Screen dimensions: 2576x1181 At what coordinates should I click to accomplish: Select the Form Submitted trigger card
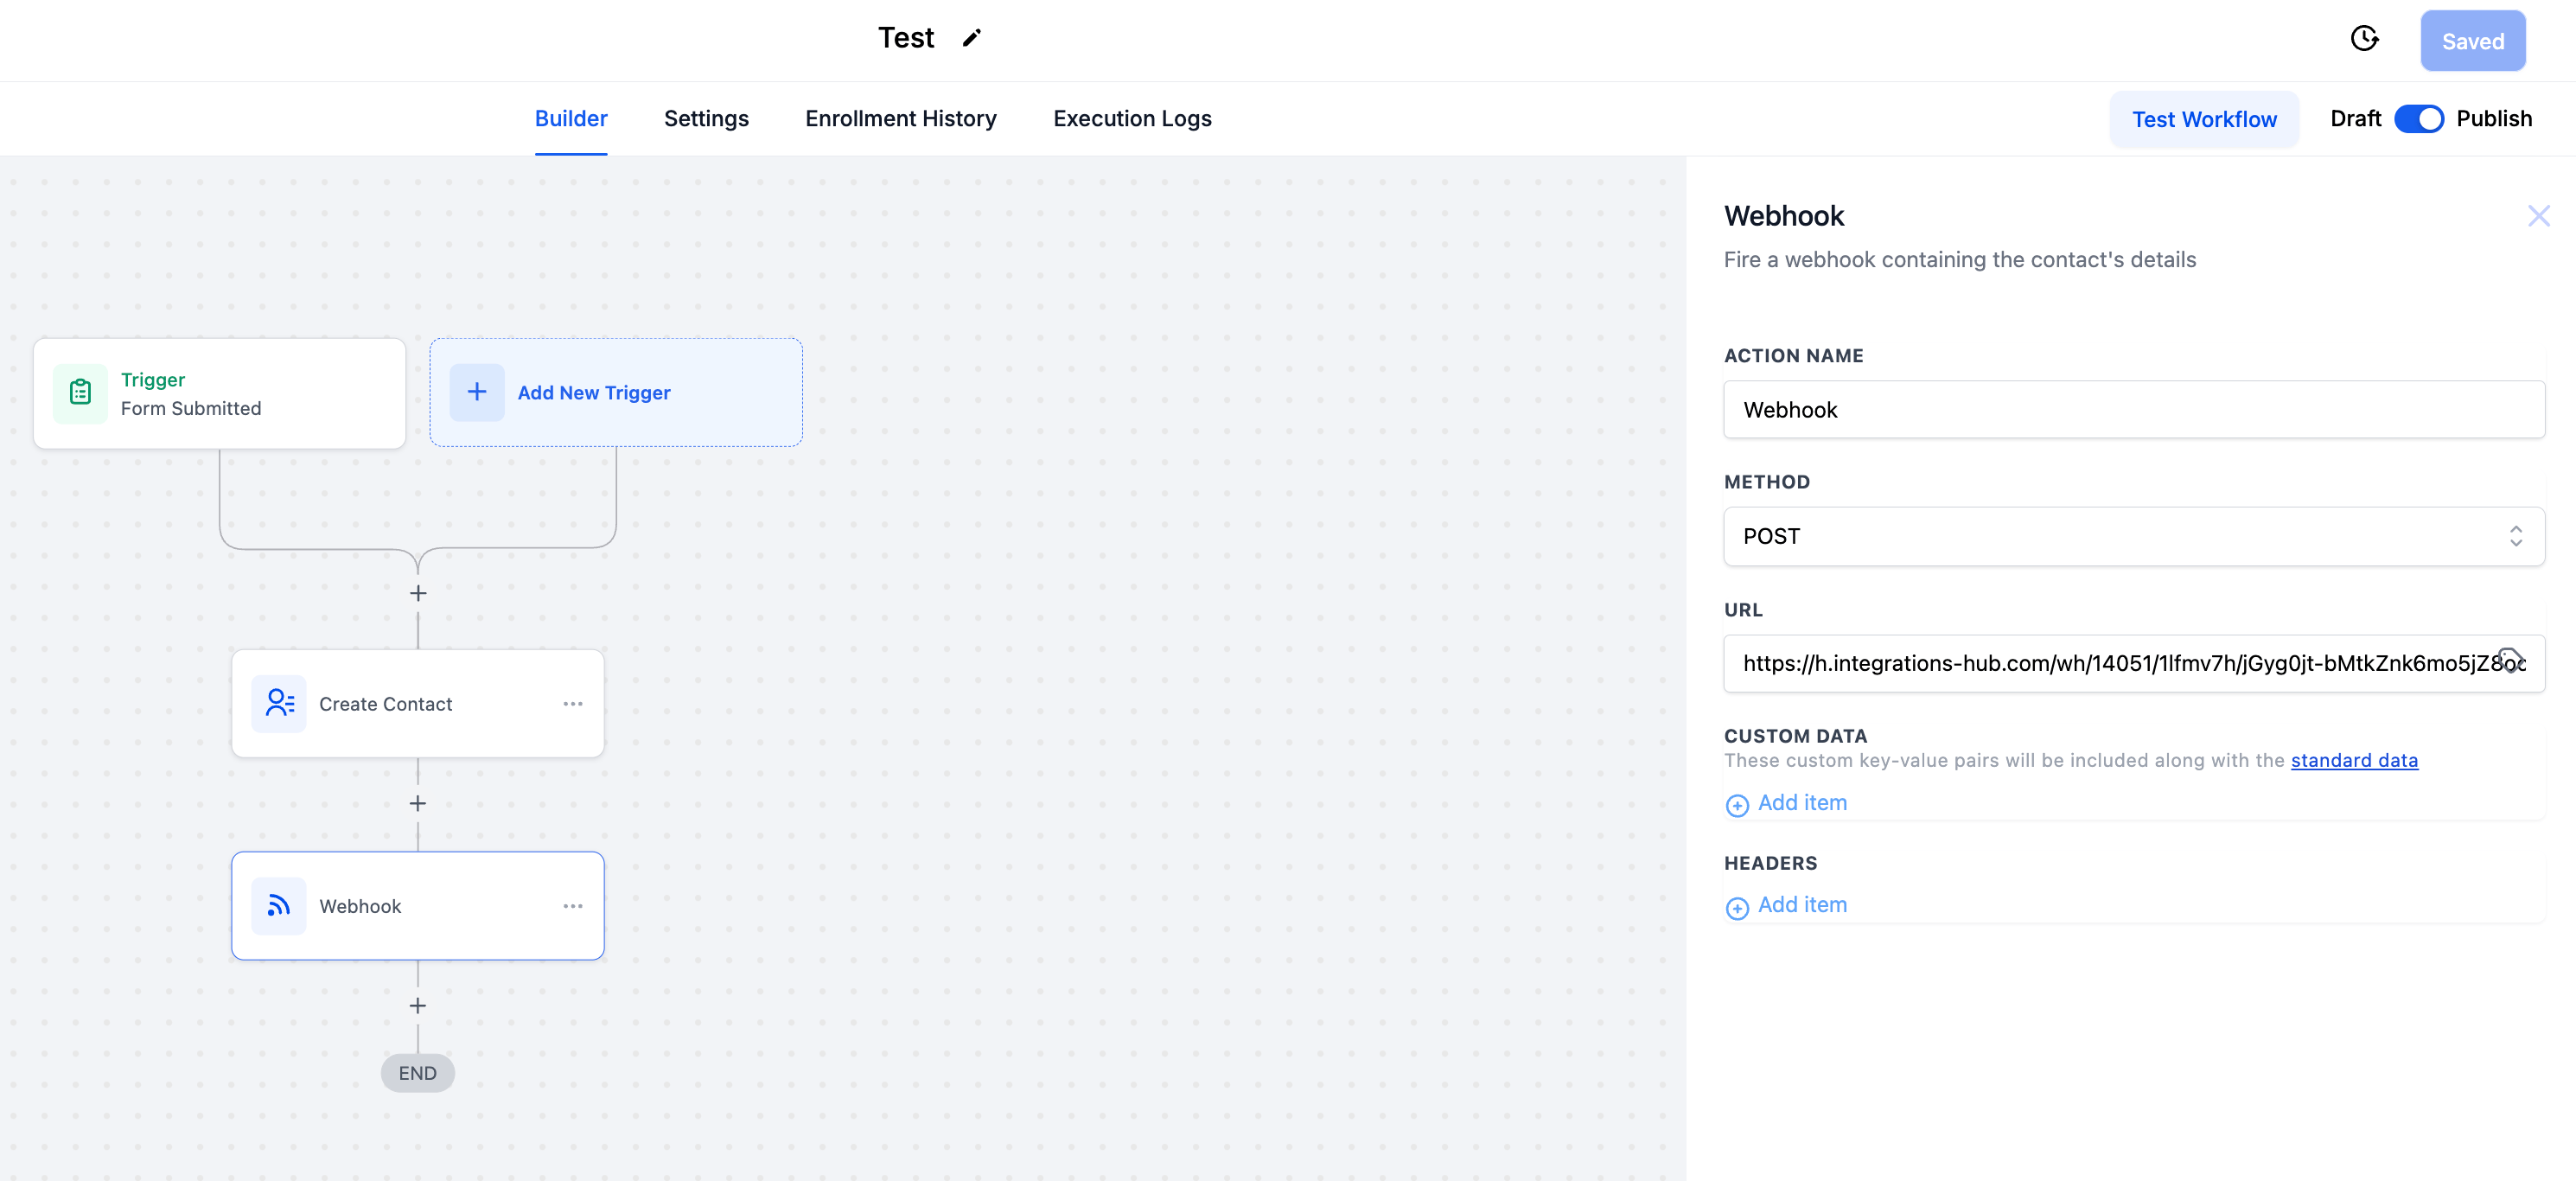point(220,393)
